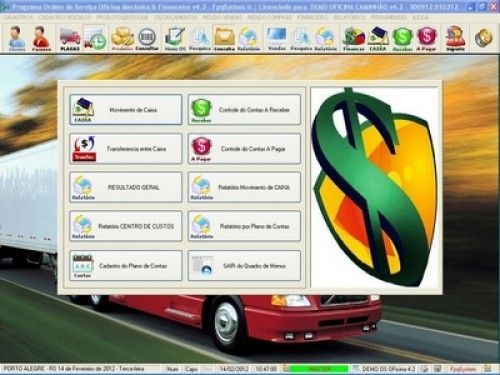This screenshot has width=500, height=375.
Task: Click the green Receber toolbar icon
Action: point(402,38)
